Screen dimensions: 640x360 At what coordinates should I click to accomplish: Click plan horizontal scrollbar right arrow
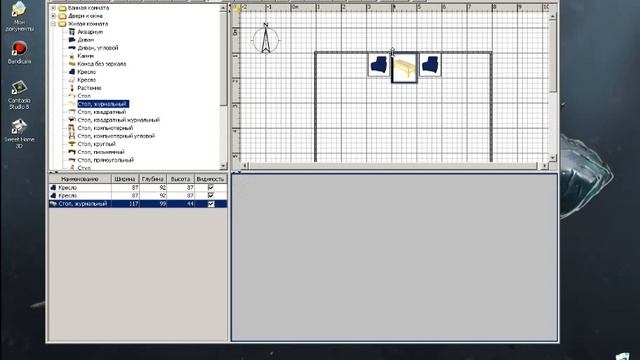pos(544,166)
